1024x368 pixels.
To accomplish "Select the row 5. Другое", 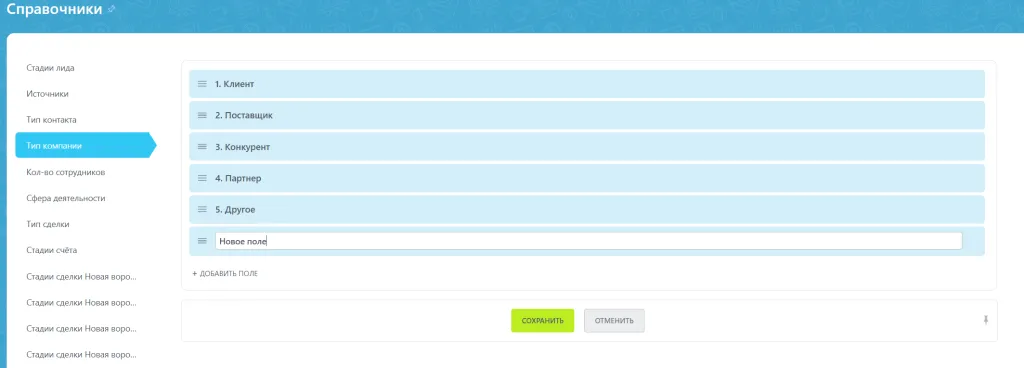I will click(587, 209).
